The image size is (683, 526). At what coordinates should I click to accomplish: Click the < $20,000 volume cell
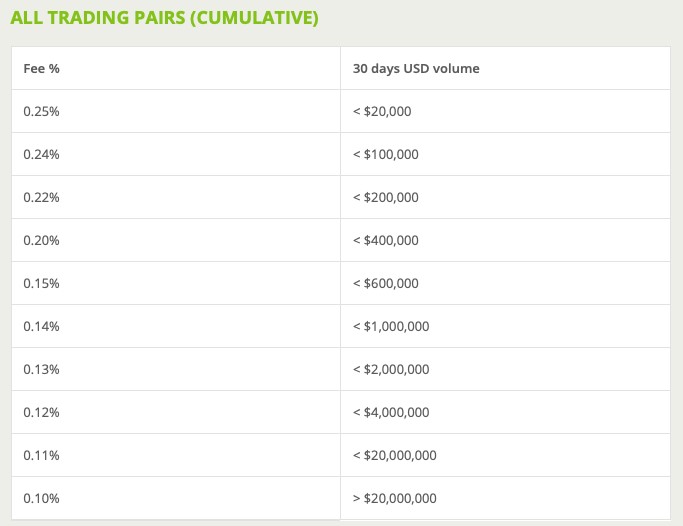coord(505,111)
